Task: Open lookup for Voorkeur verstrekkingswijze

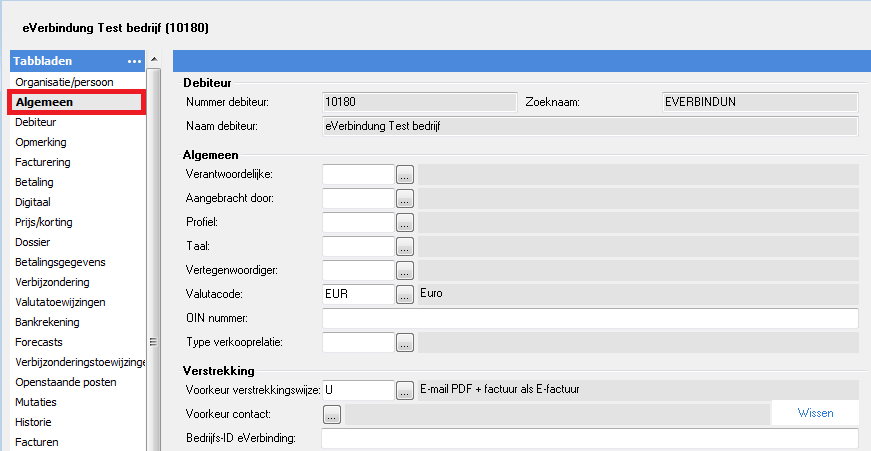Action: click(x=405, y=390)
